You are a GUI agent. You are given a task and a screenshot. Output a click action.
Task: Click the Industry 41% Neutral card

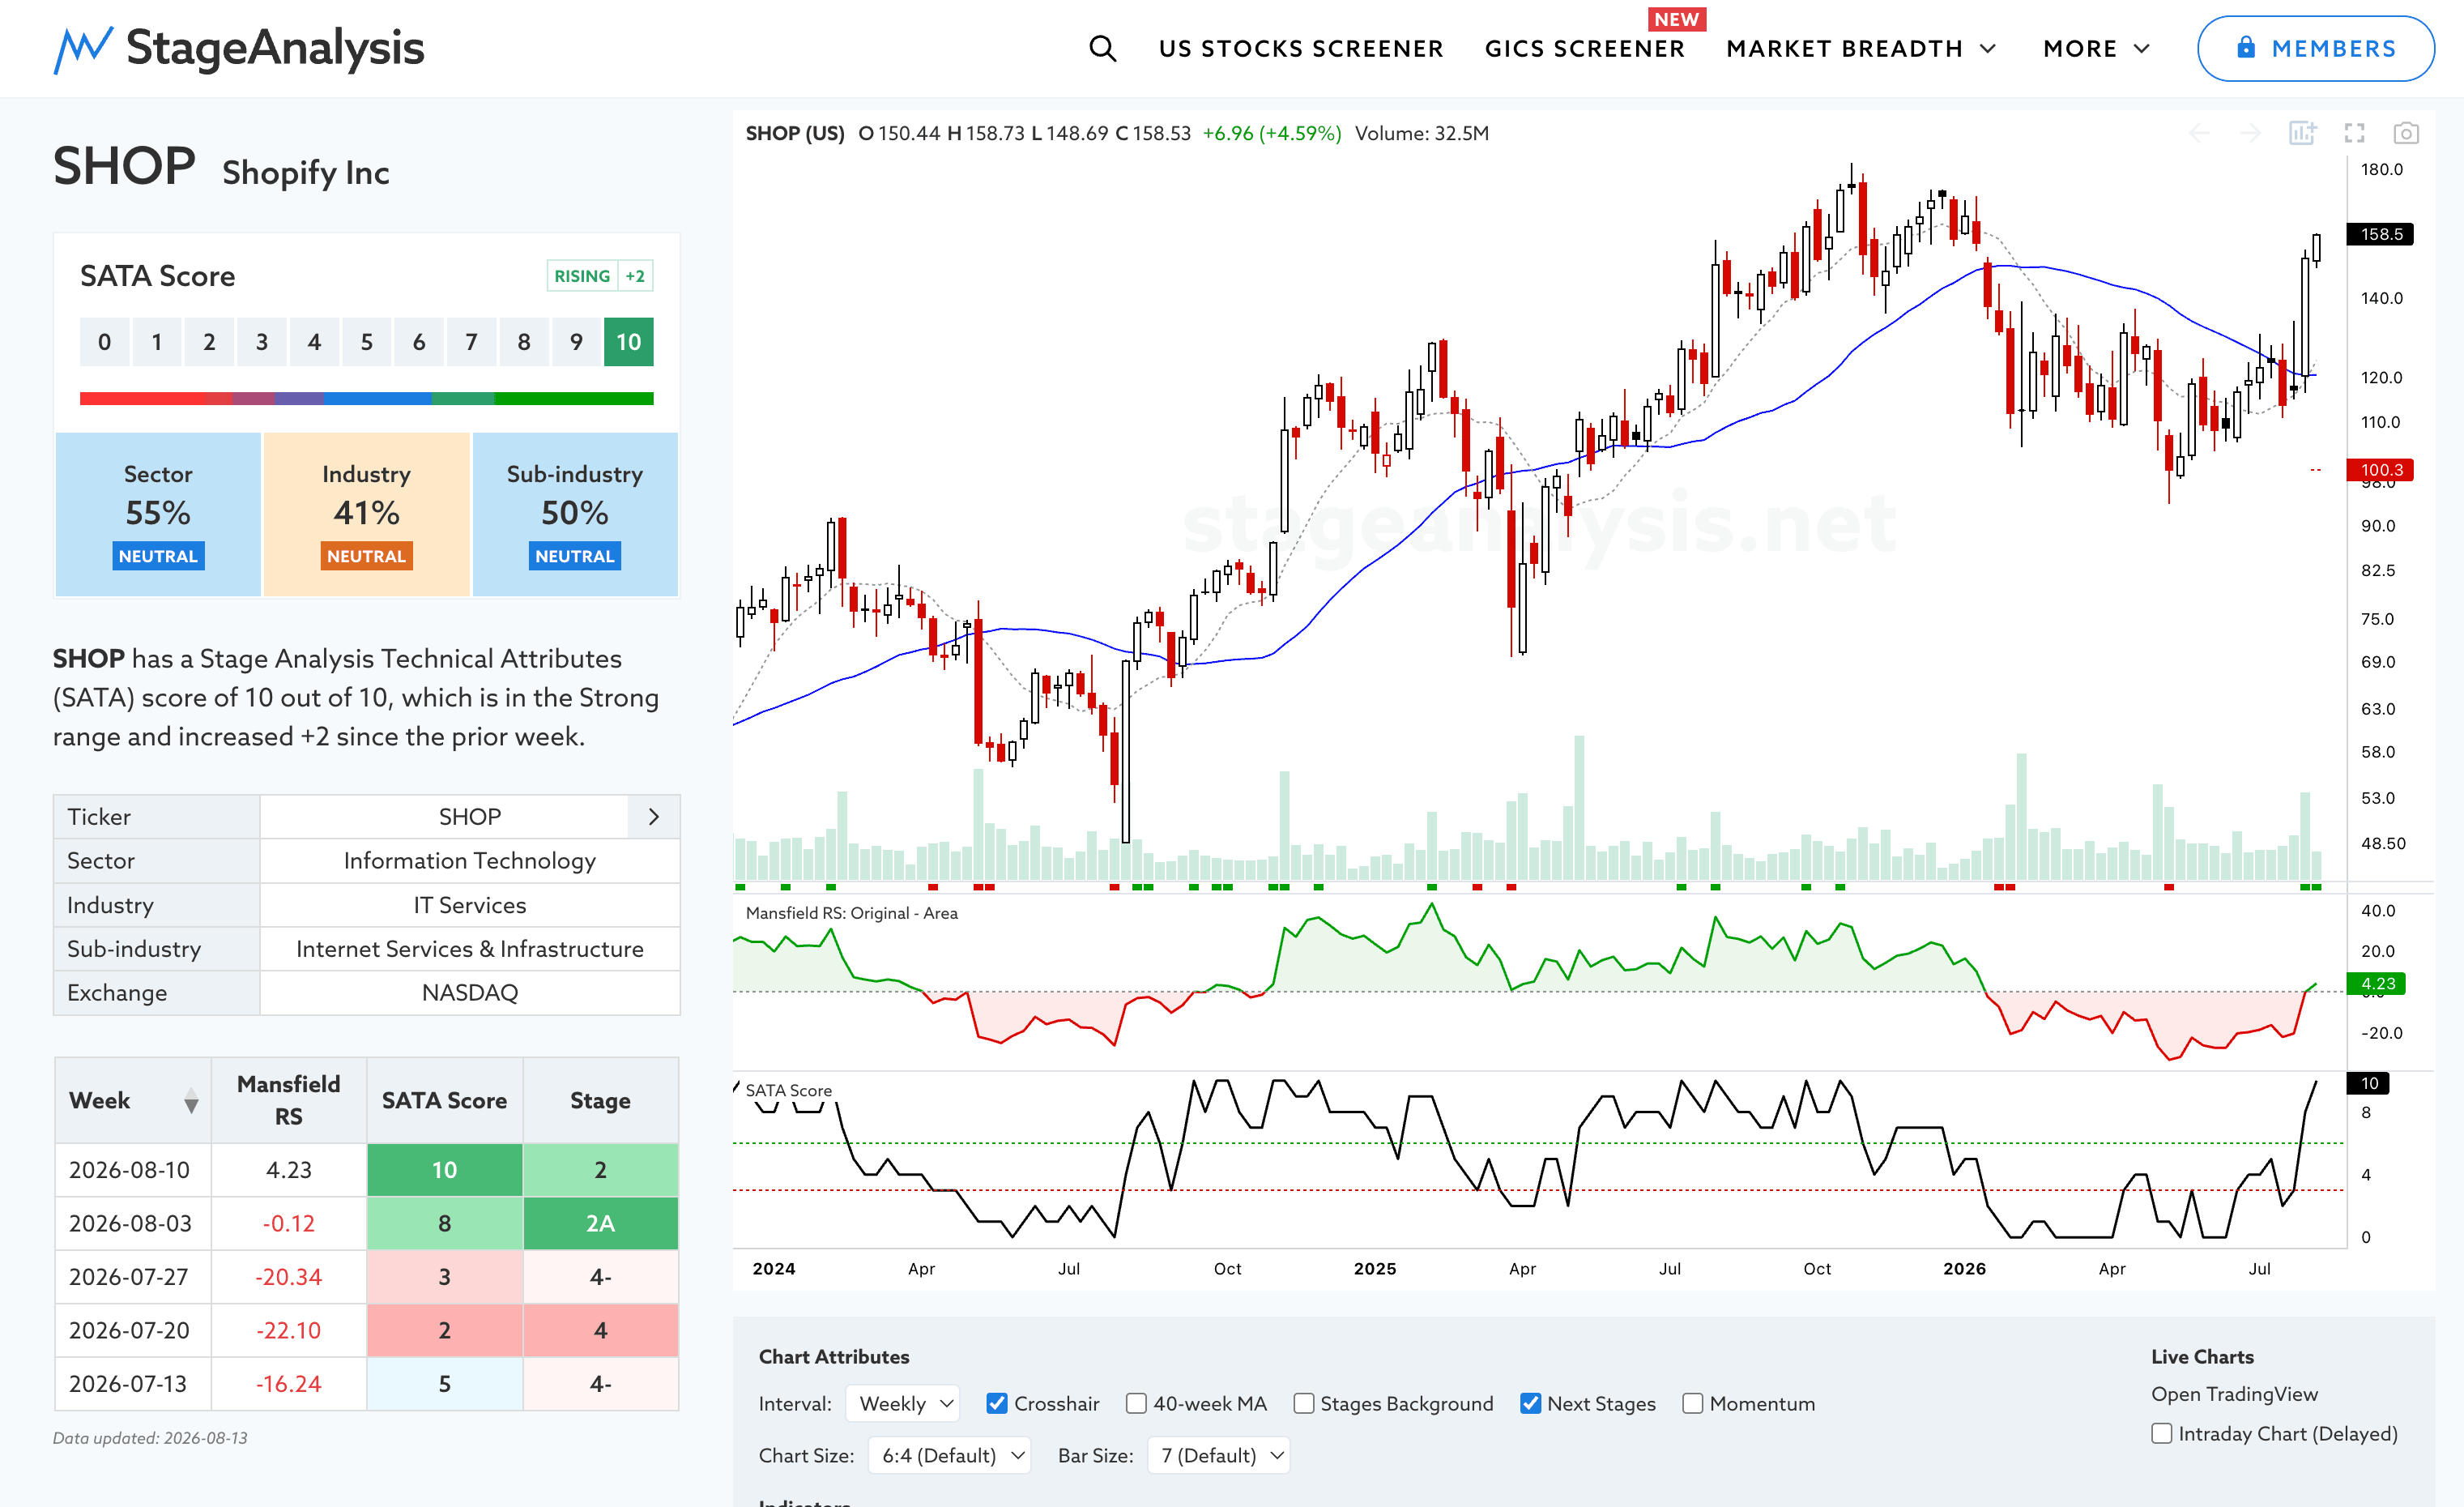click(x=366, y=514)
